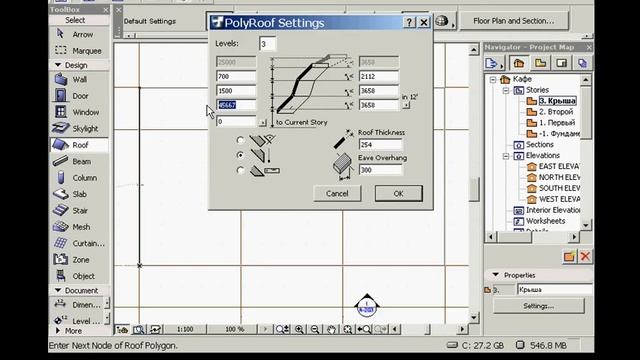Select the Level Dimension tool
The height and width of the screenshot is (360, 640).
click(x=77, y=320)
